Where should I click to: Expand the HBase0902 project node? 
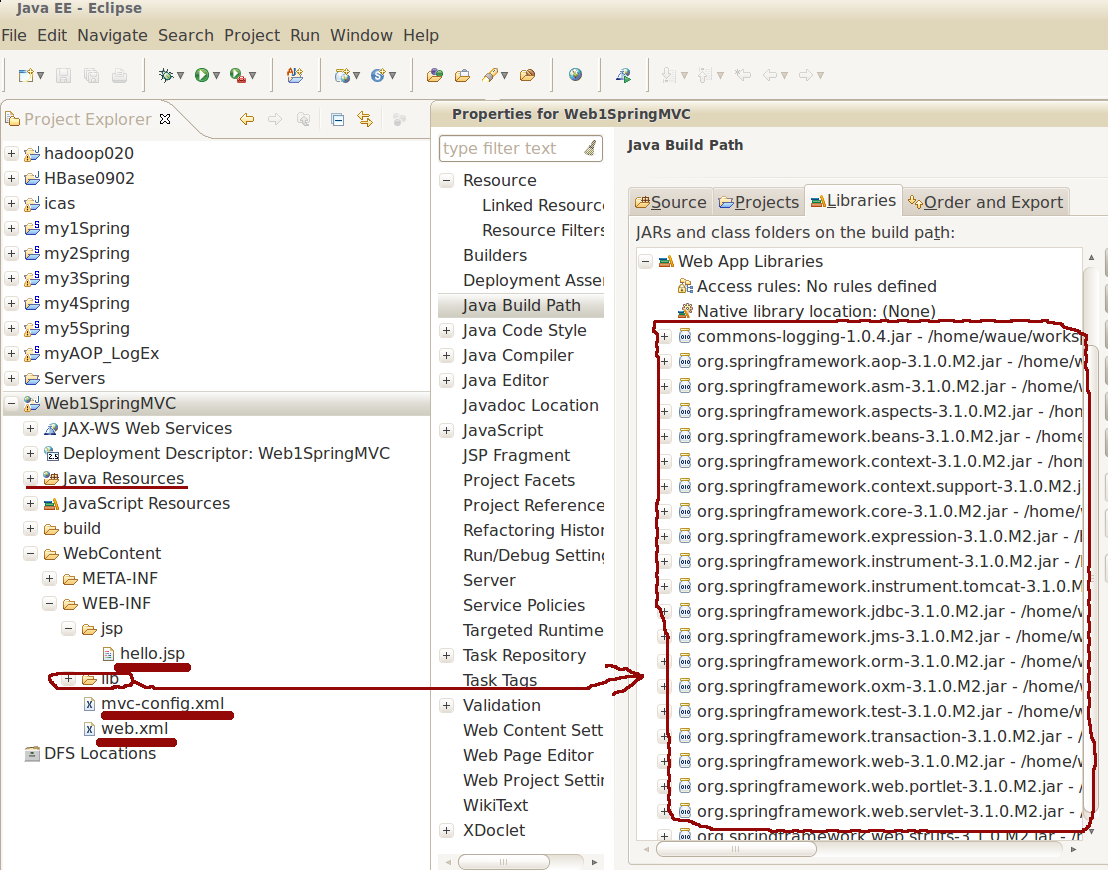[11, 178]
